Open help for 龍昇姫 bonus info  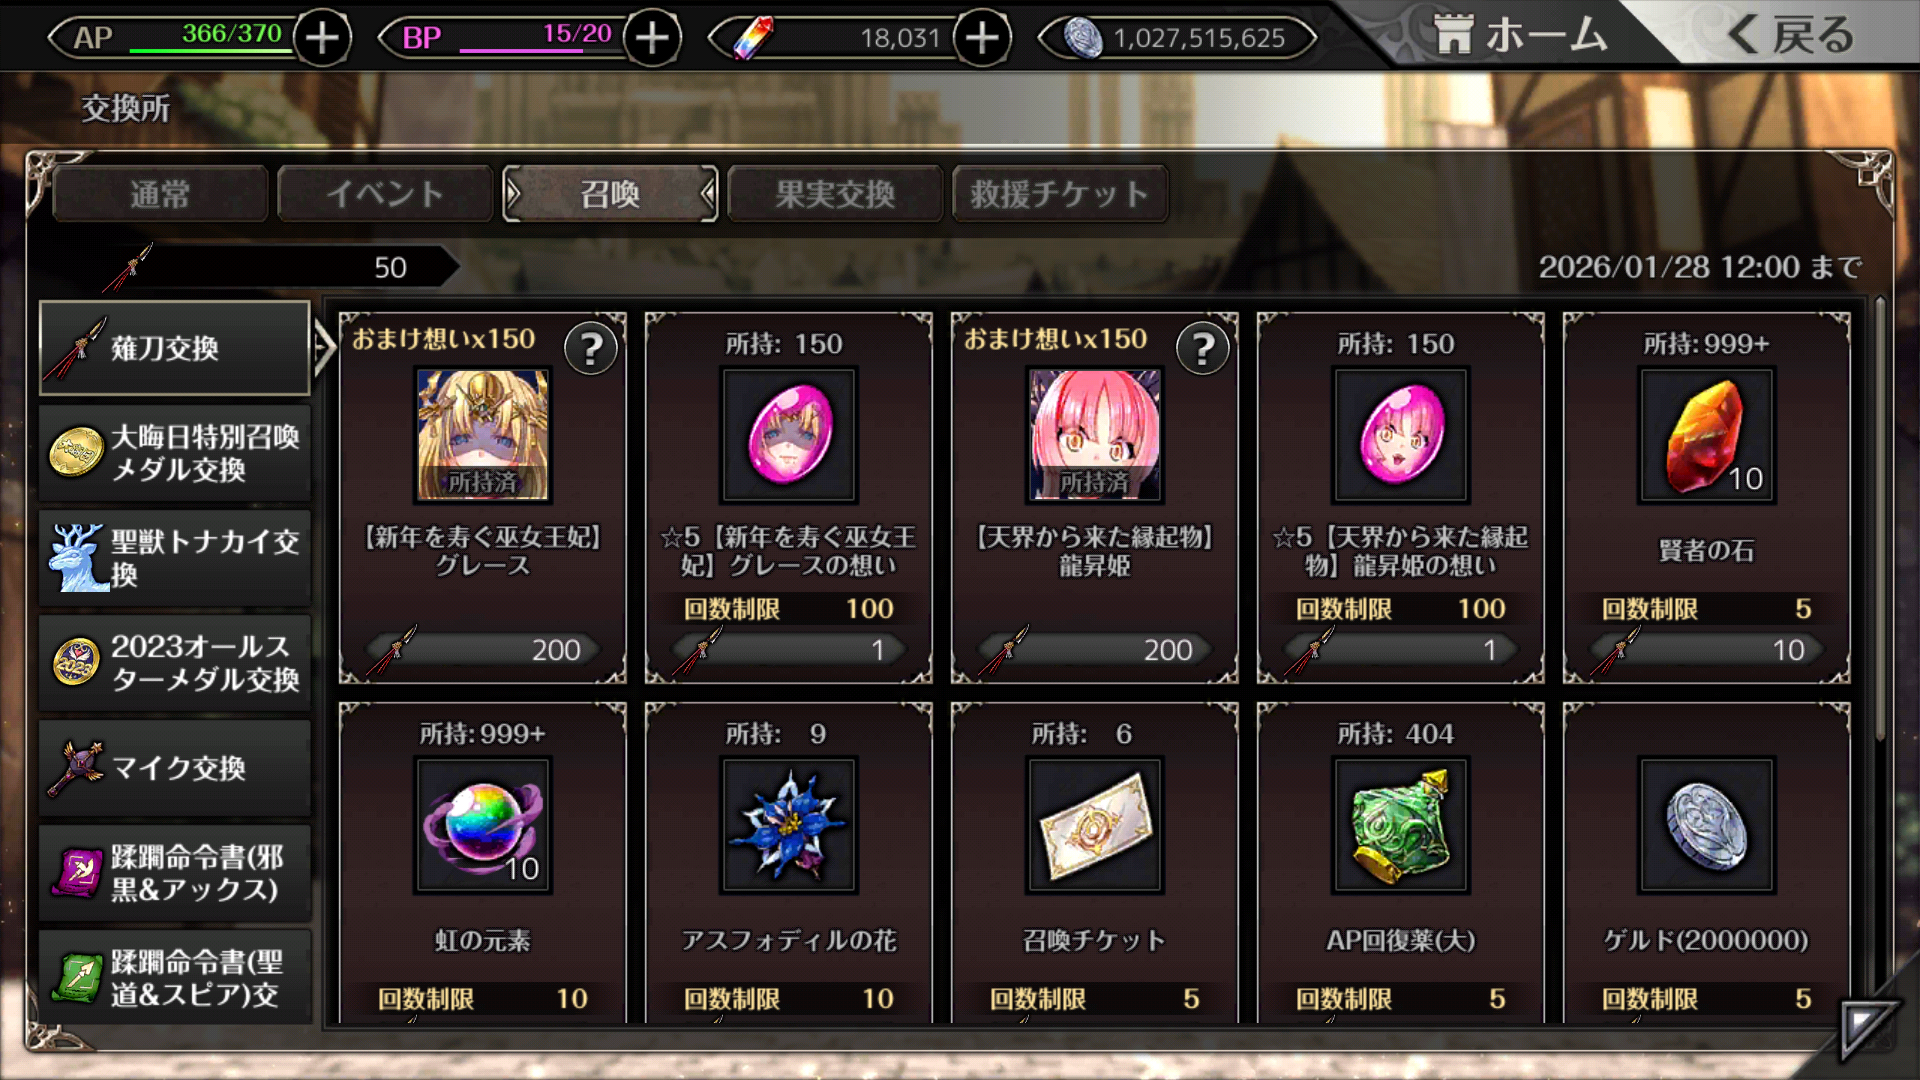point(1203,348)
